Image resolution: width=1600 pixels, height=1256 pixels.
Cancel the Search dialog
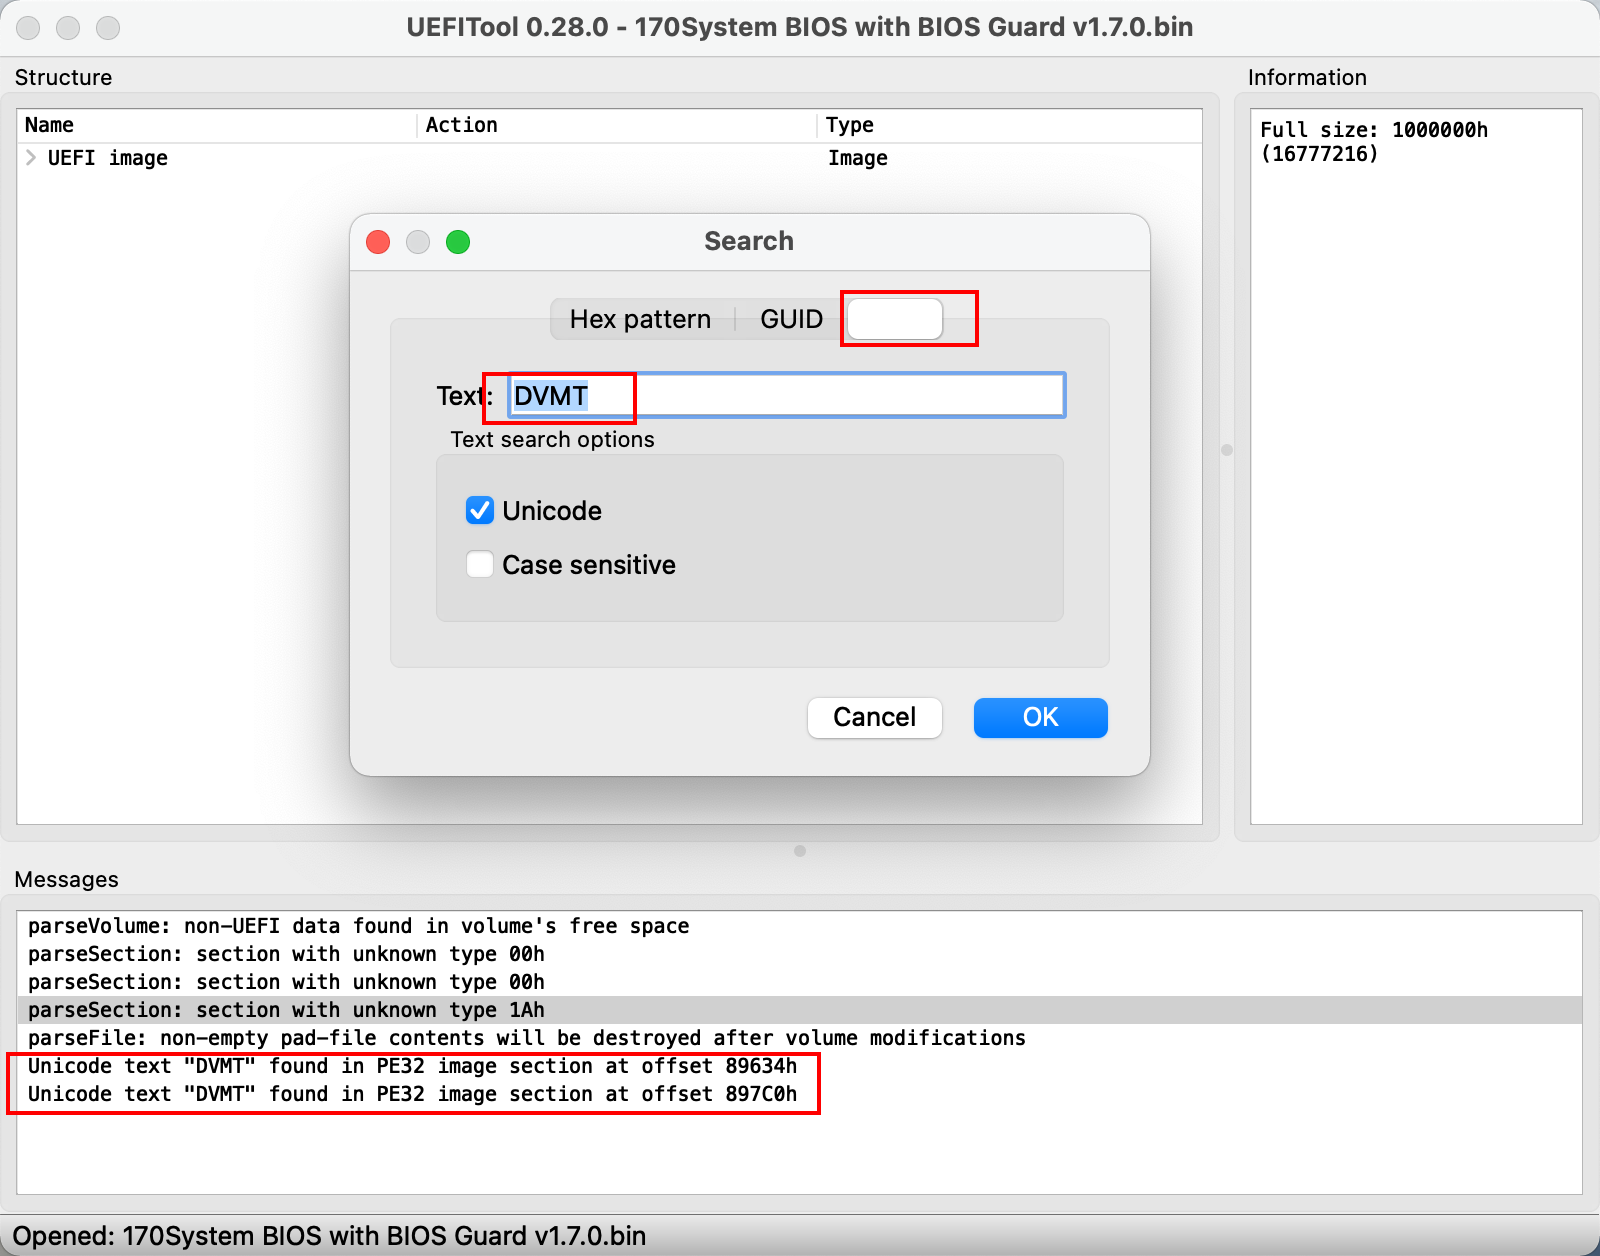point(874,717)
